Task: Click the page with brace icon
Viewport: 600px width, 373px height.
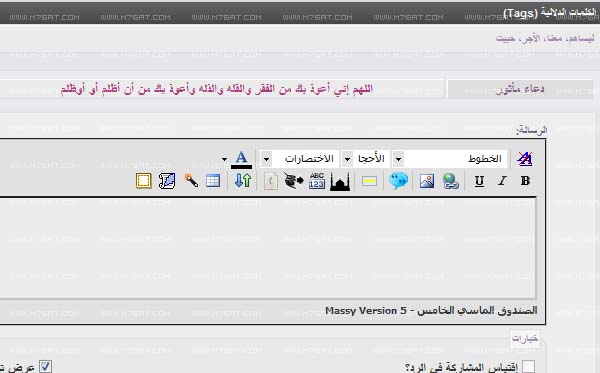Action: point(271,181)
